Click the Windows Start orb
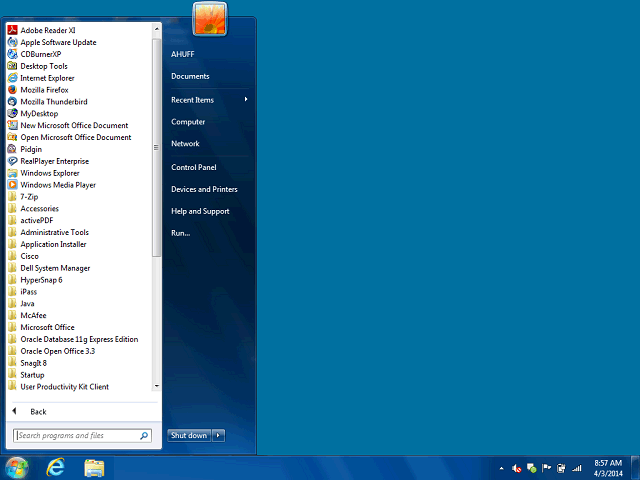This screenshot has width=640, height=480. click(16, 468)
